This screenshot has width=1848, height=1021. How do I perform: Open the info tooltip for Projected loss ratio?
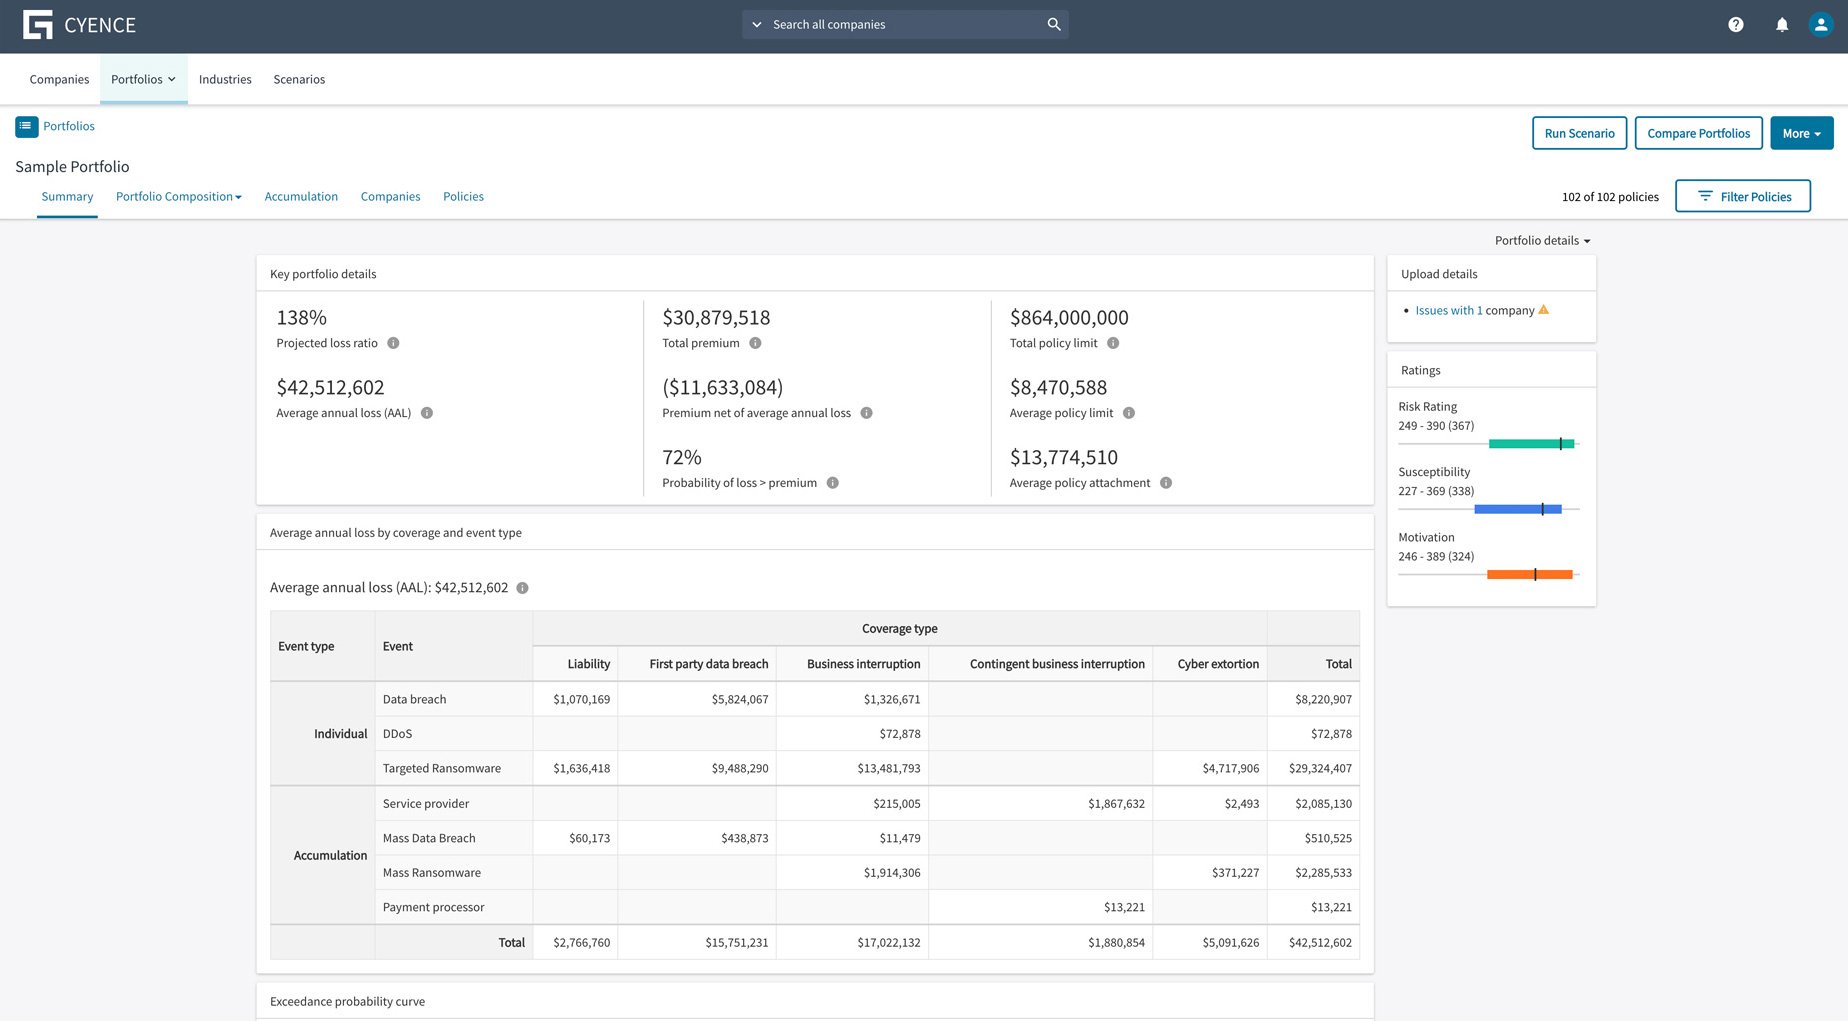(x=393, y=343)
